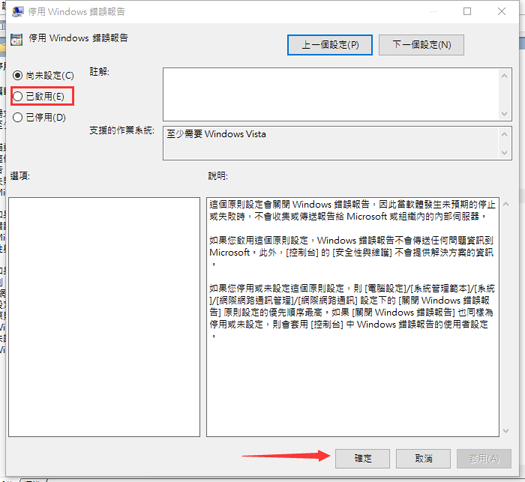Maximize the policy dialog window
The width and height of the screenshot is (525, 482).
point(467,11)
